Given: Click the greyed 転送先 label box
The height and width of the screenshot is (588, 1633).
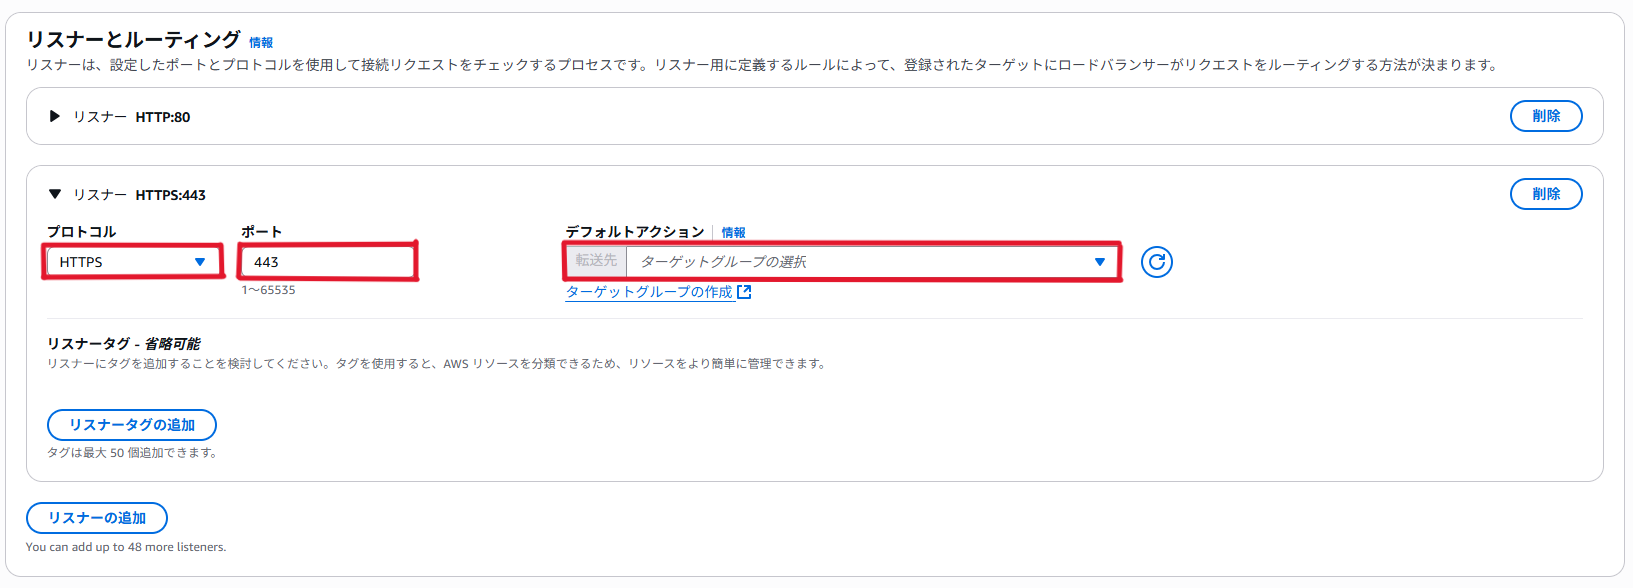Looking at the screenshot, I should click(596, 261).
